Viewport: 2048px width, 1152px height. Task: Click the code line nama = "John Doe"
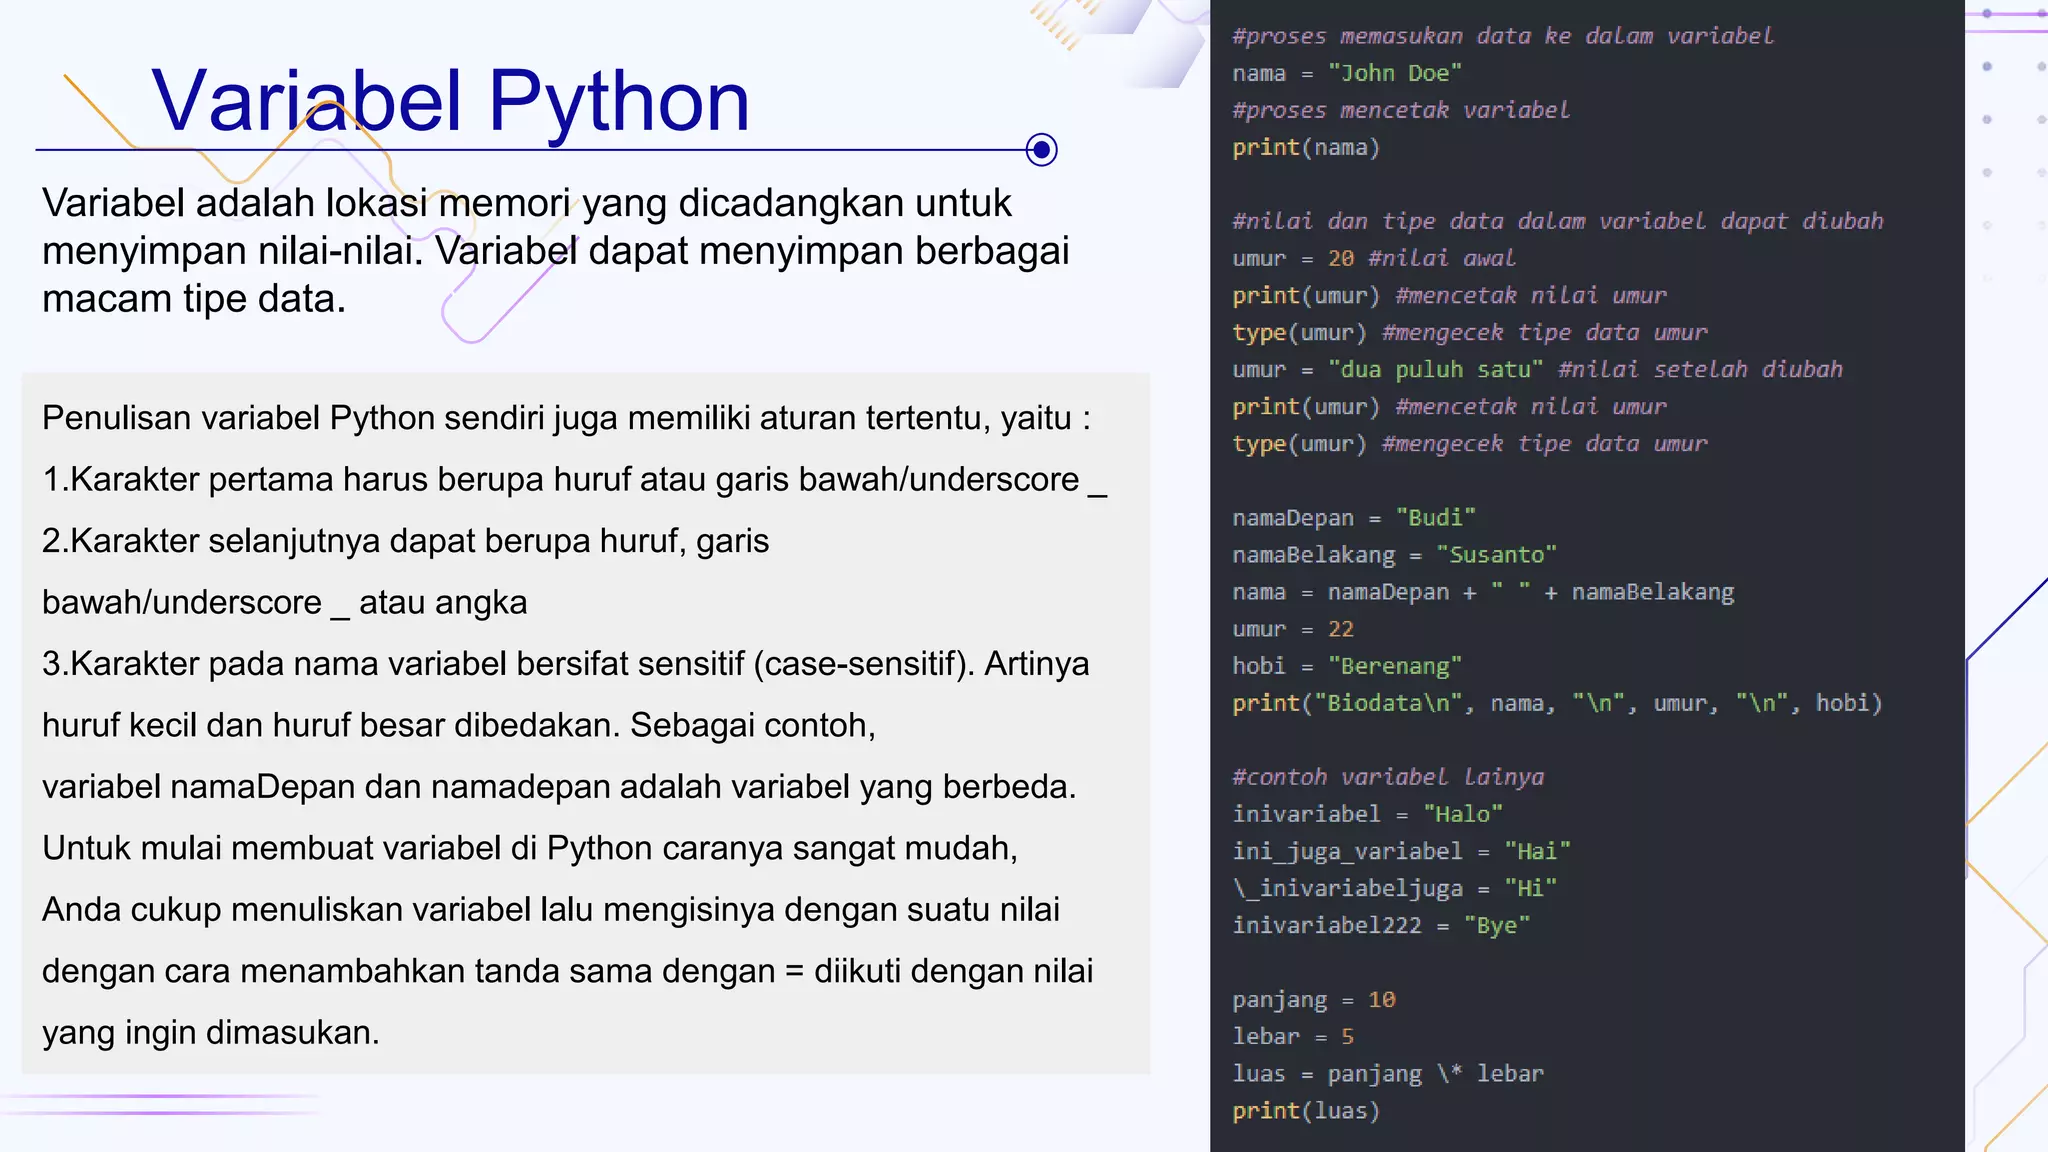click(1347, 73)
